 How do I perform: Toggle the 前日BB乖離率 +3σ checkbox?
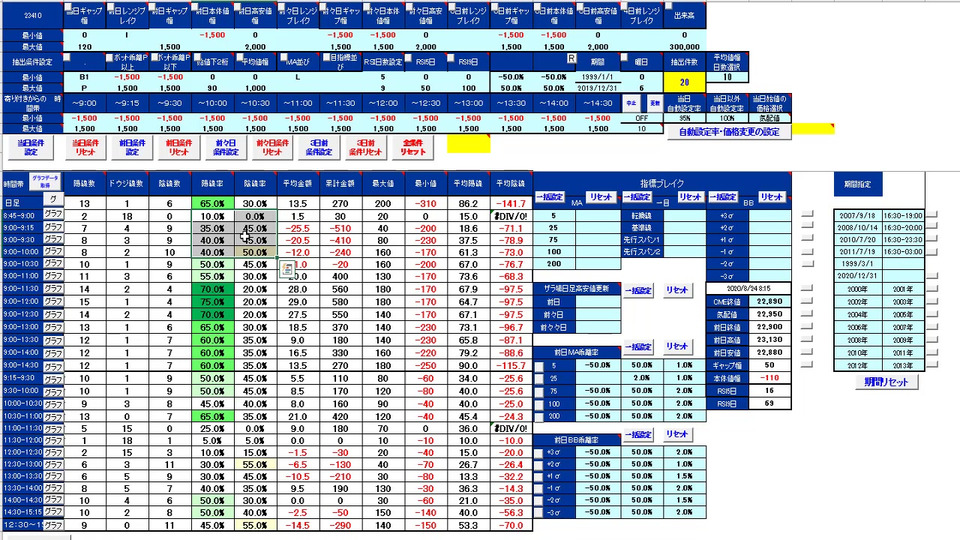pos(539,453)
